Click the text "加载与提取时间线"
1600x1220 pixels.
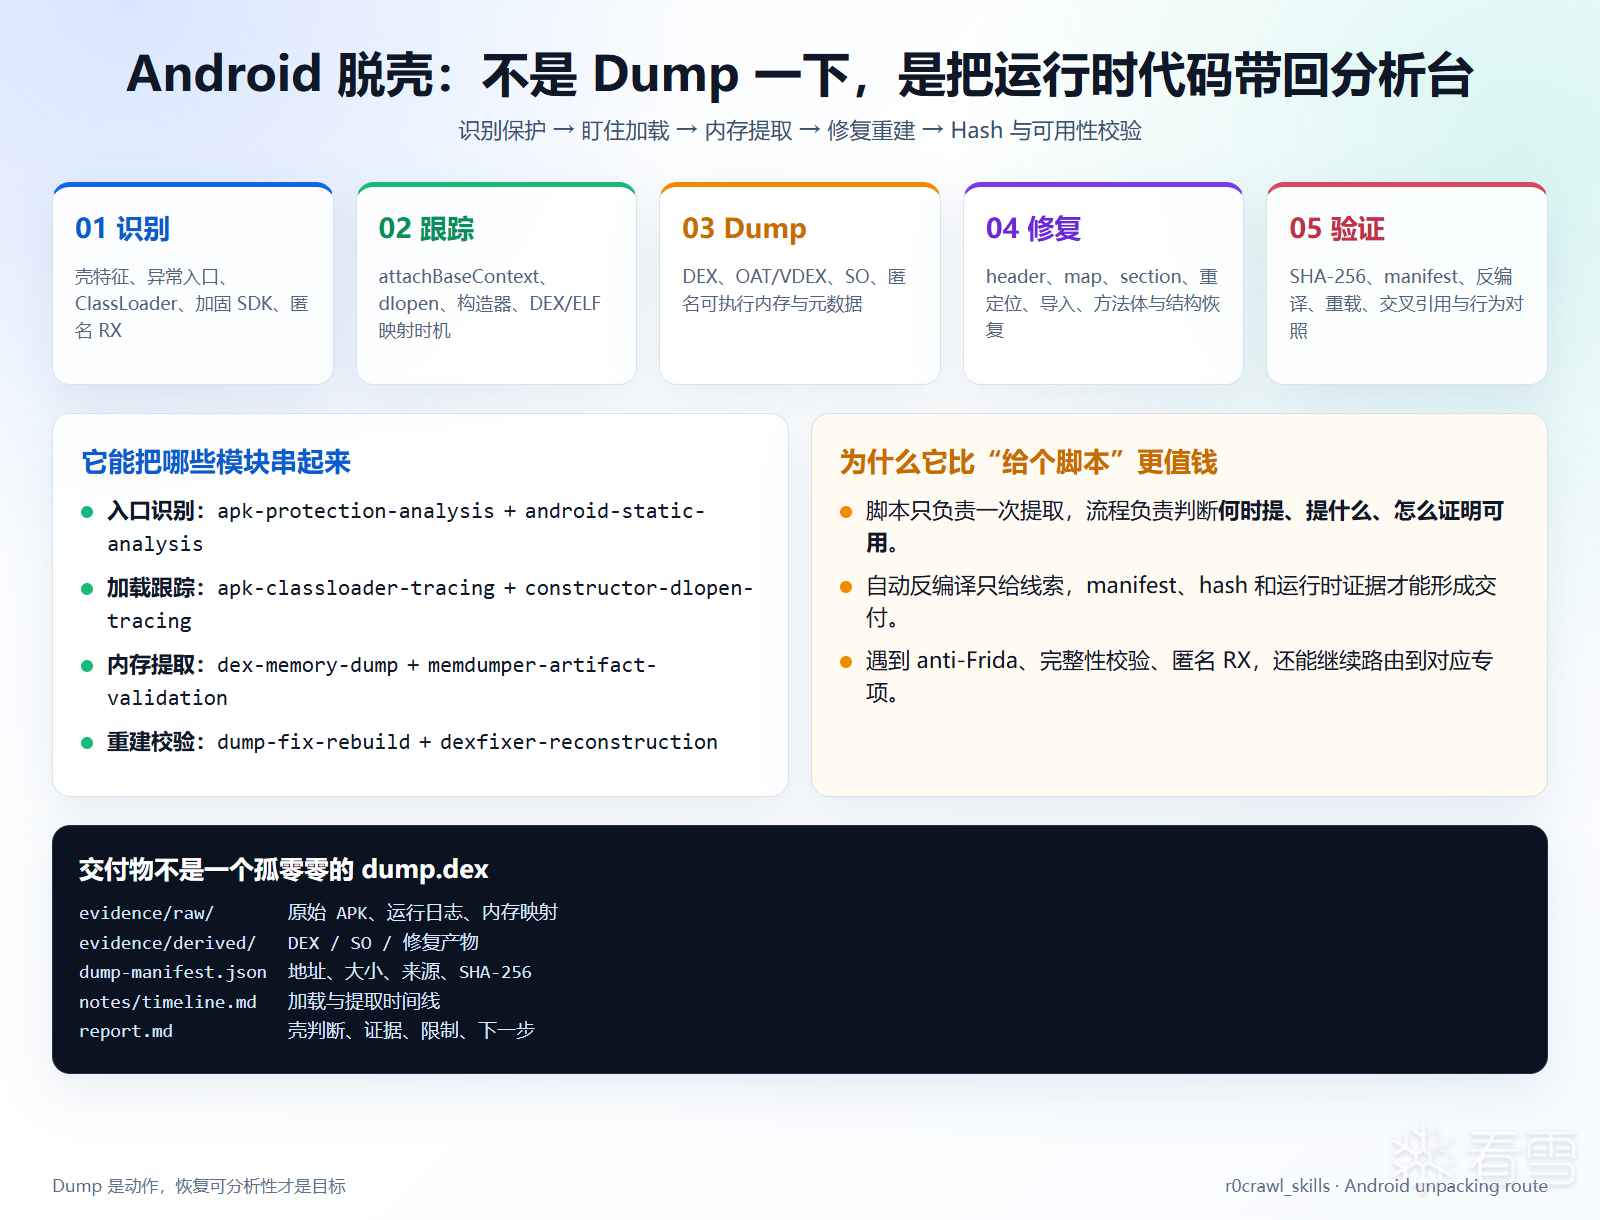pos(364,1002)
